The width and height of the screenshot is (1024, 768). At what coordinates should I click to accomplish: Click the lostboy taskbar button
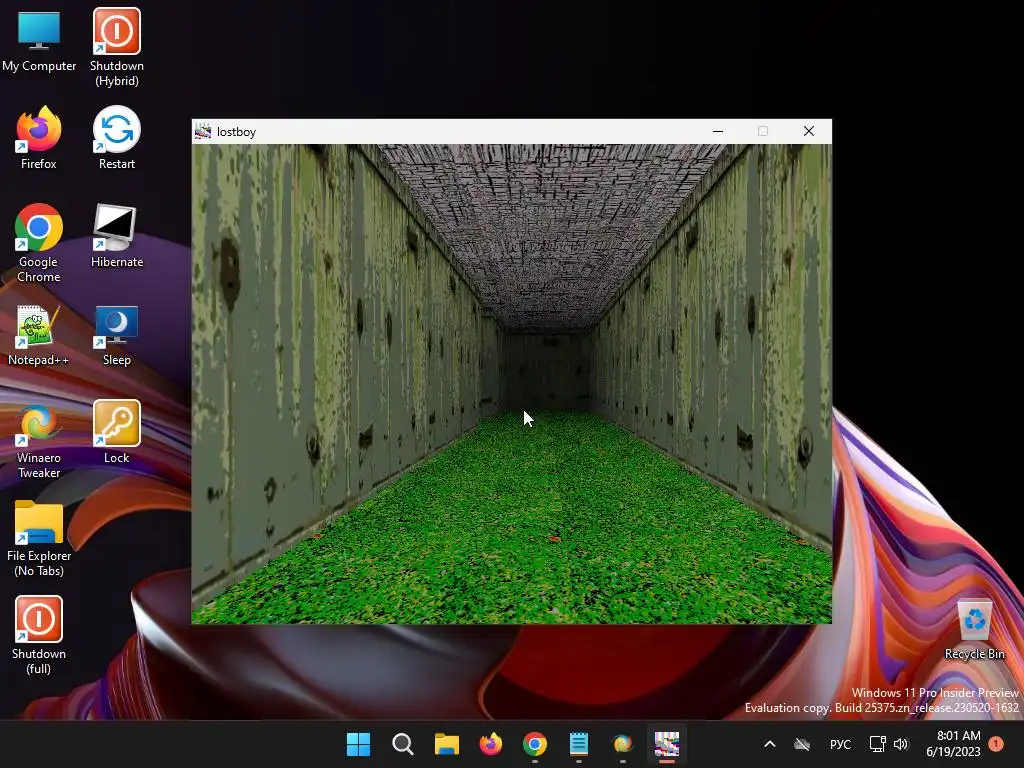coord(667,744)
